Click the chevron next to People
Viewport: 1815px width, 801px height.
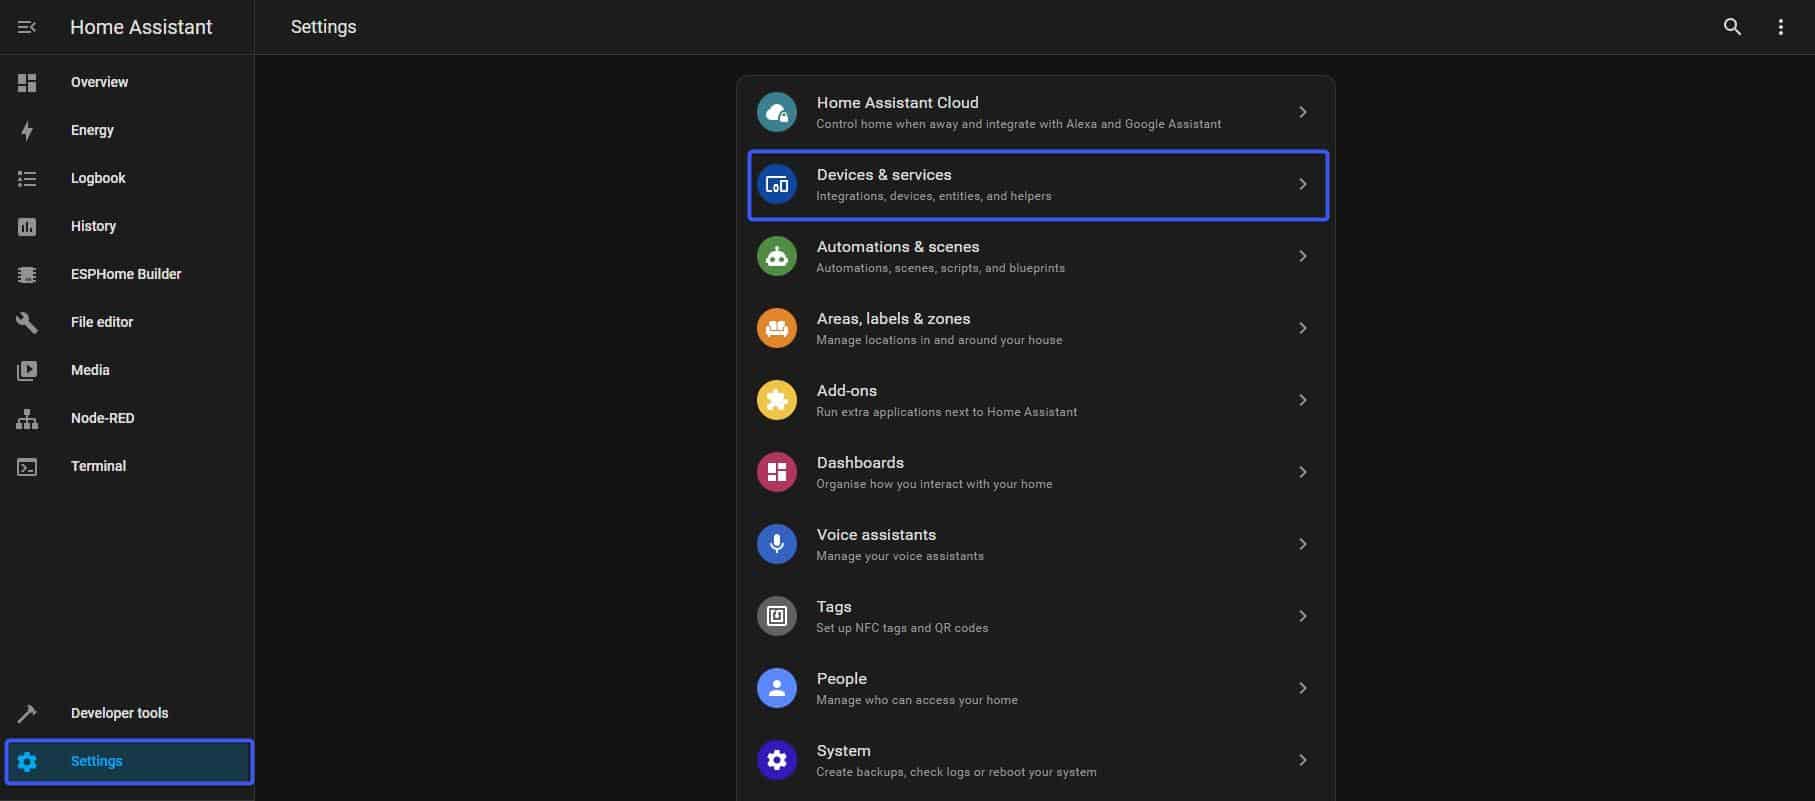click(x=1302, y=688)
